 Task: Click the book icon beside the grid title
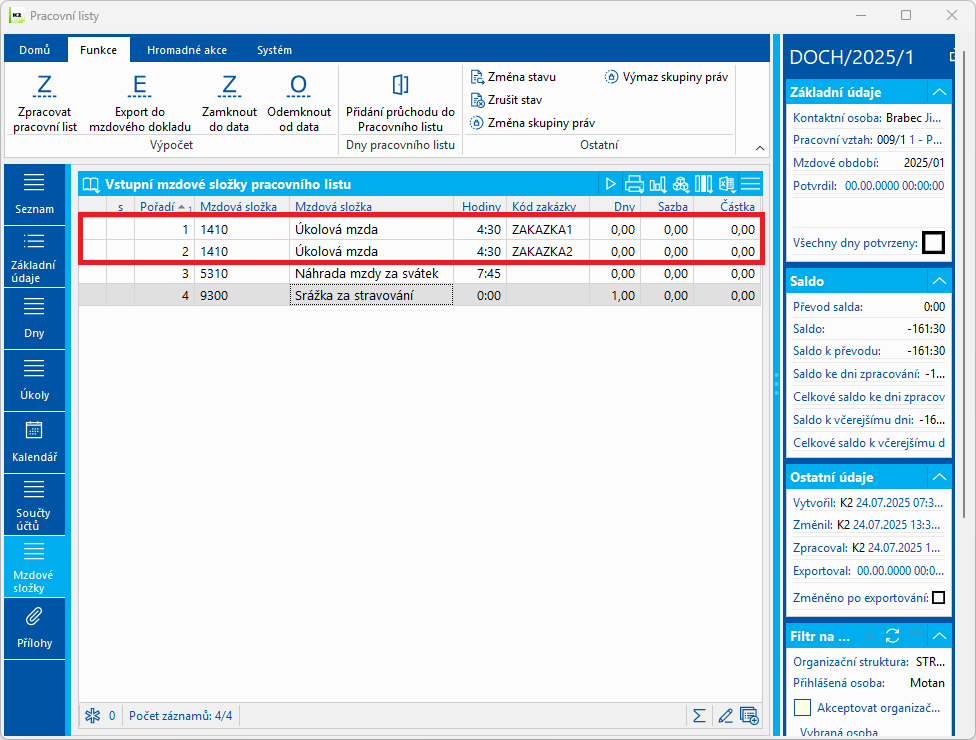tap(92, 185)
